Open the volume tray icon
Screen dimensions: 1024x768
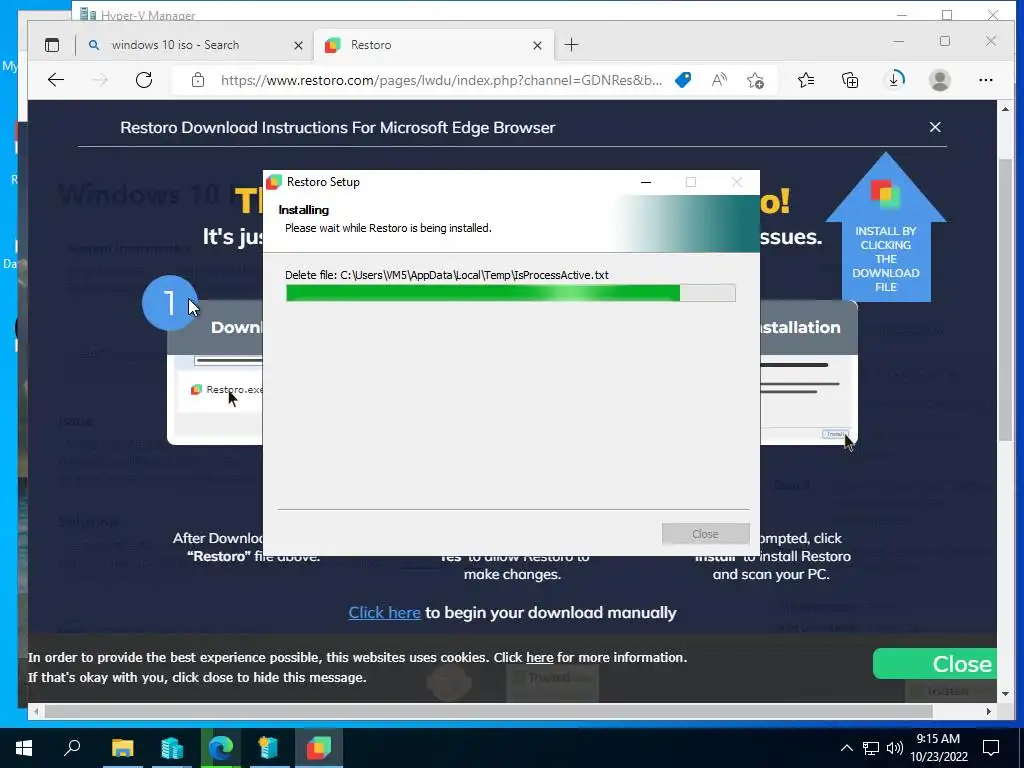click(894, 748)
